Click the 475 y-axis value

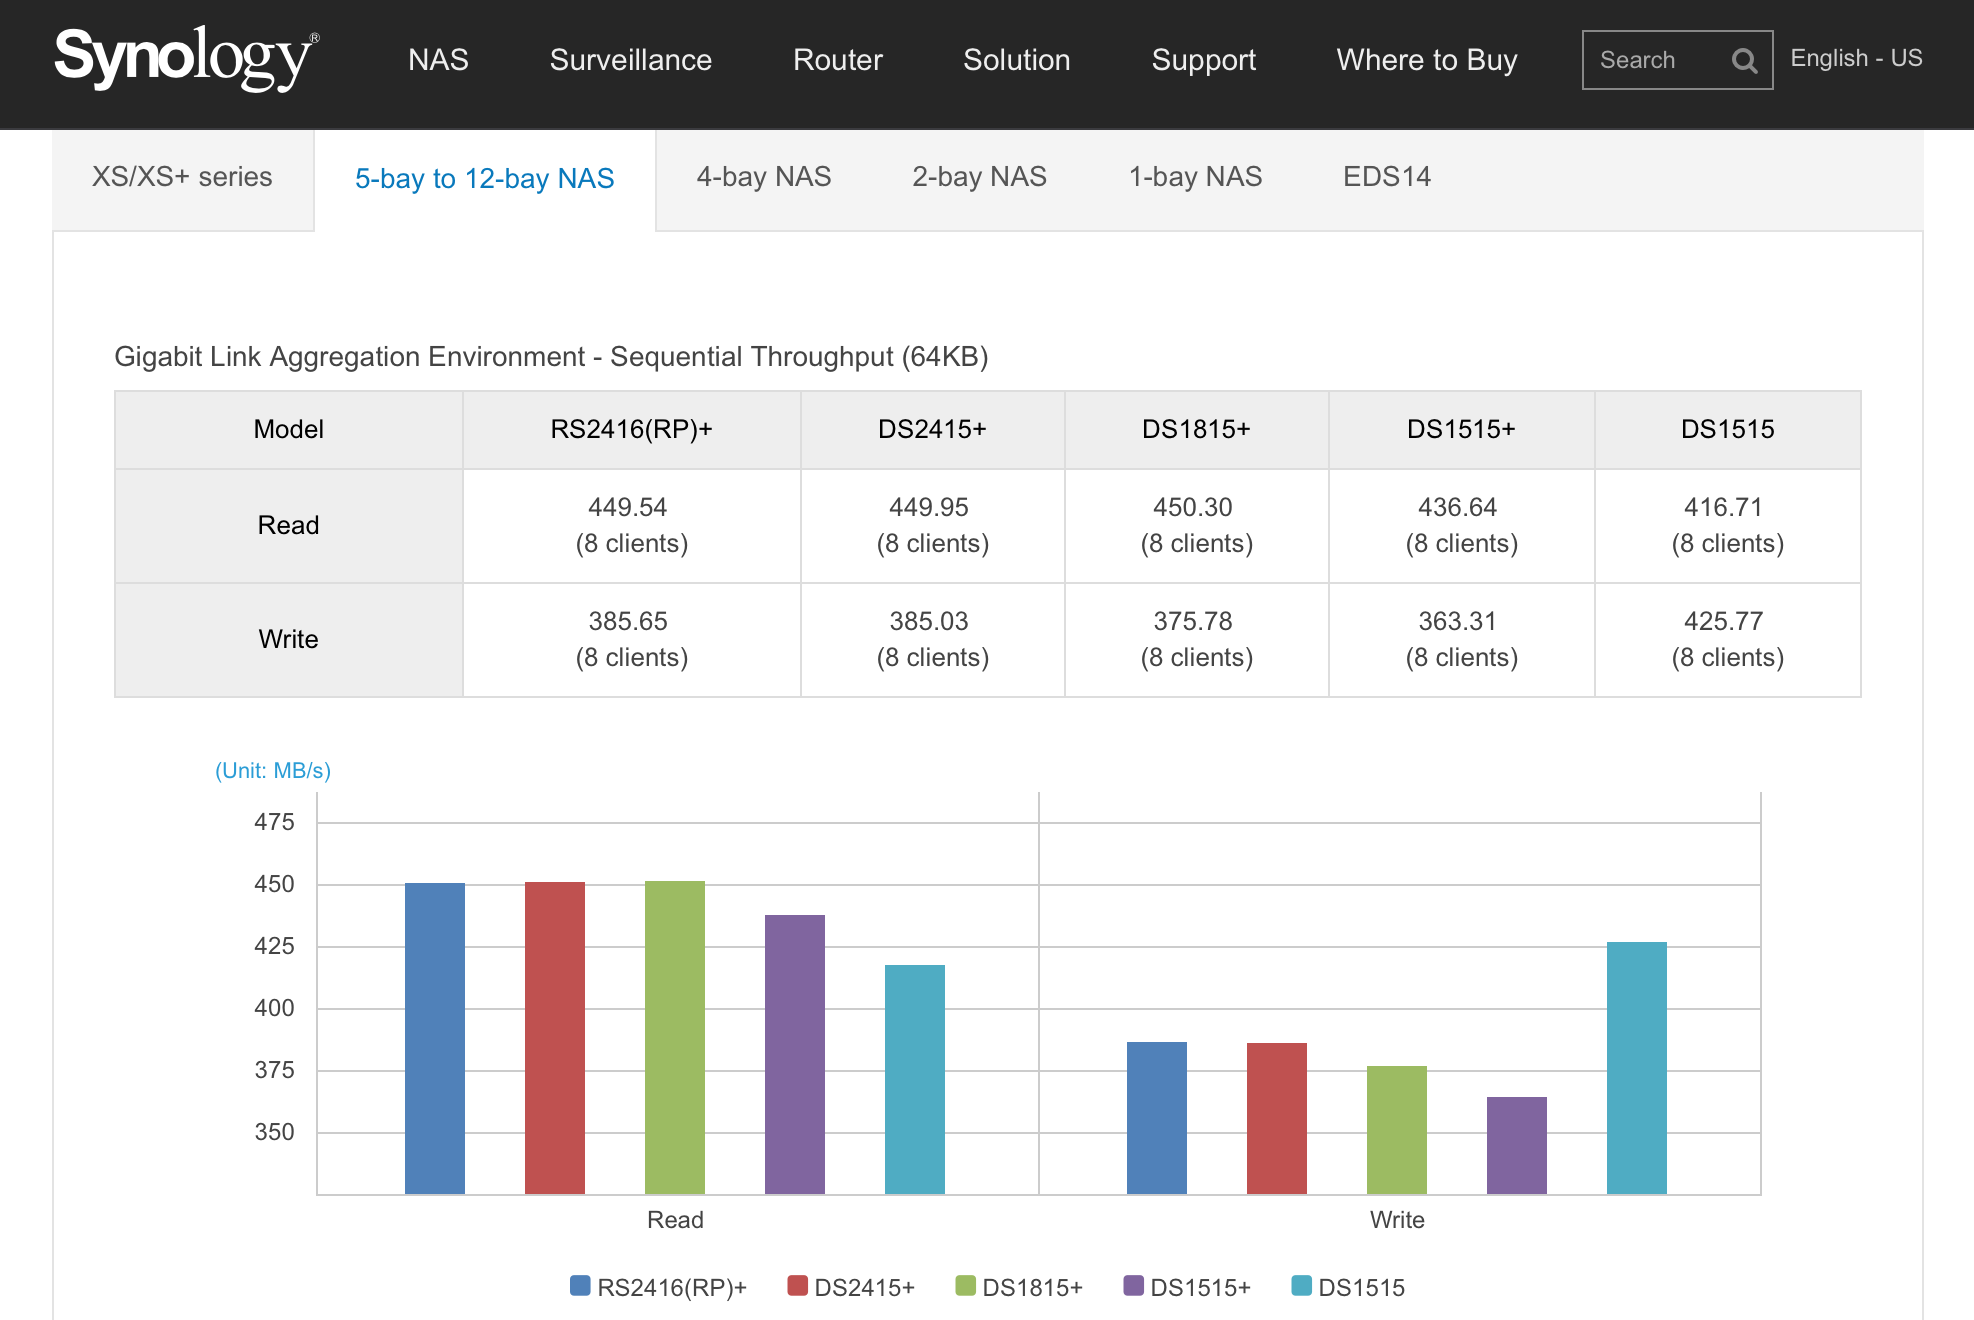(274, 822)
